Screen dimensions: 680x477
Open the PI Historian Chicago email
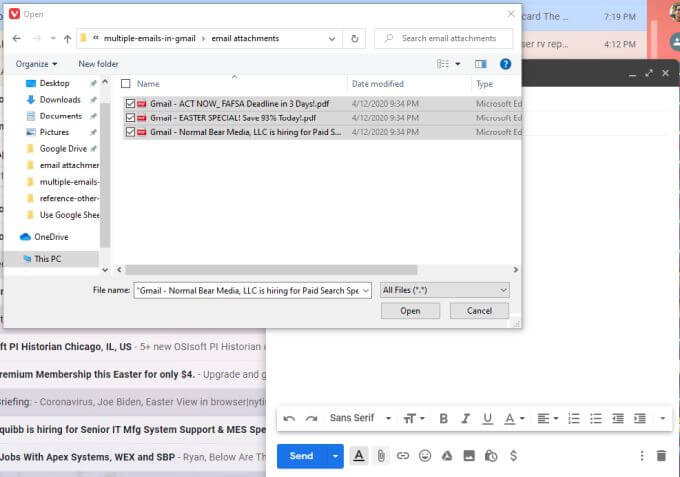133,347
